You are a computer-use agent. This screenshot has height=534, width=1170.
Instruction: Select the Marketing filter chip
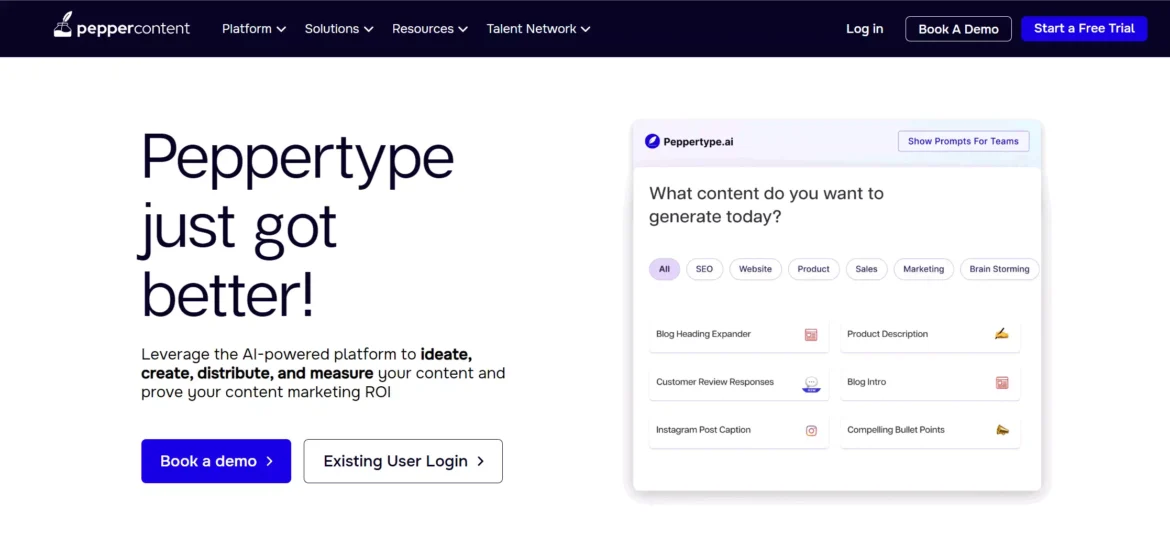click(x=923, y=269)
